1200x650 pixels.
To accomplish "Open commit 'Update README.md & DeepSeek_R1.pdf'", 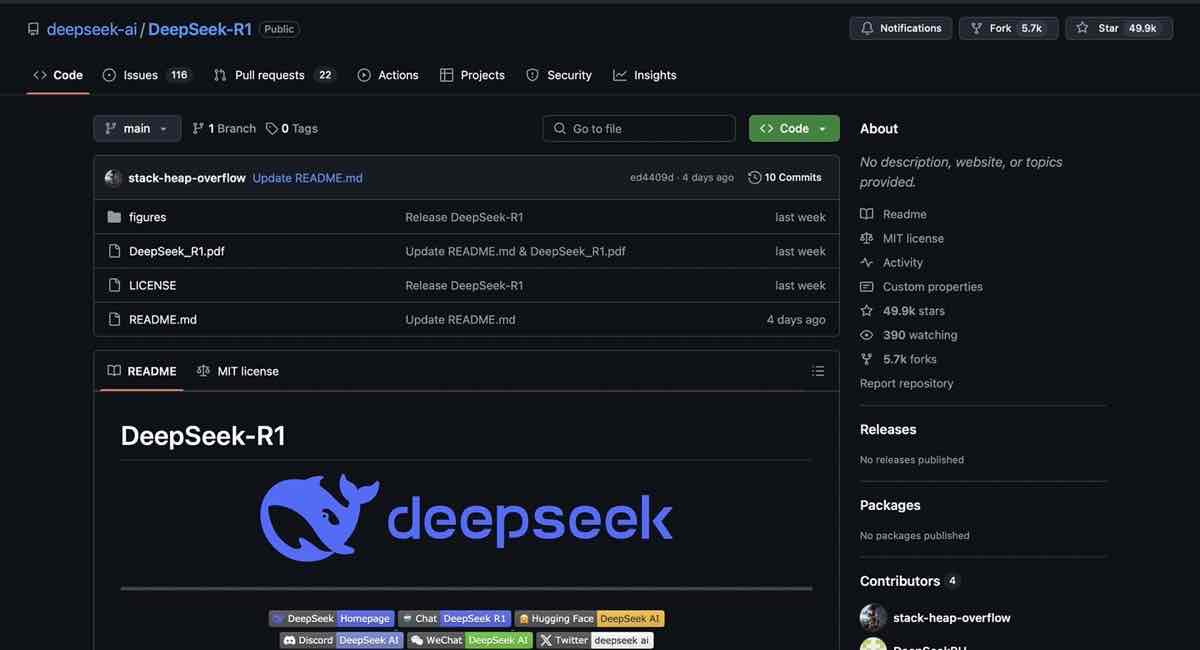I will pos(515,251).
